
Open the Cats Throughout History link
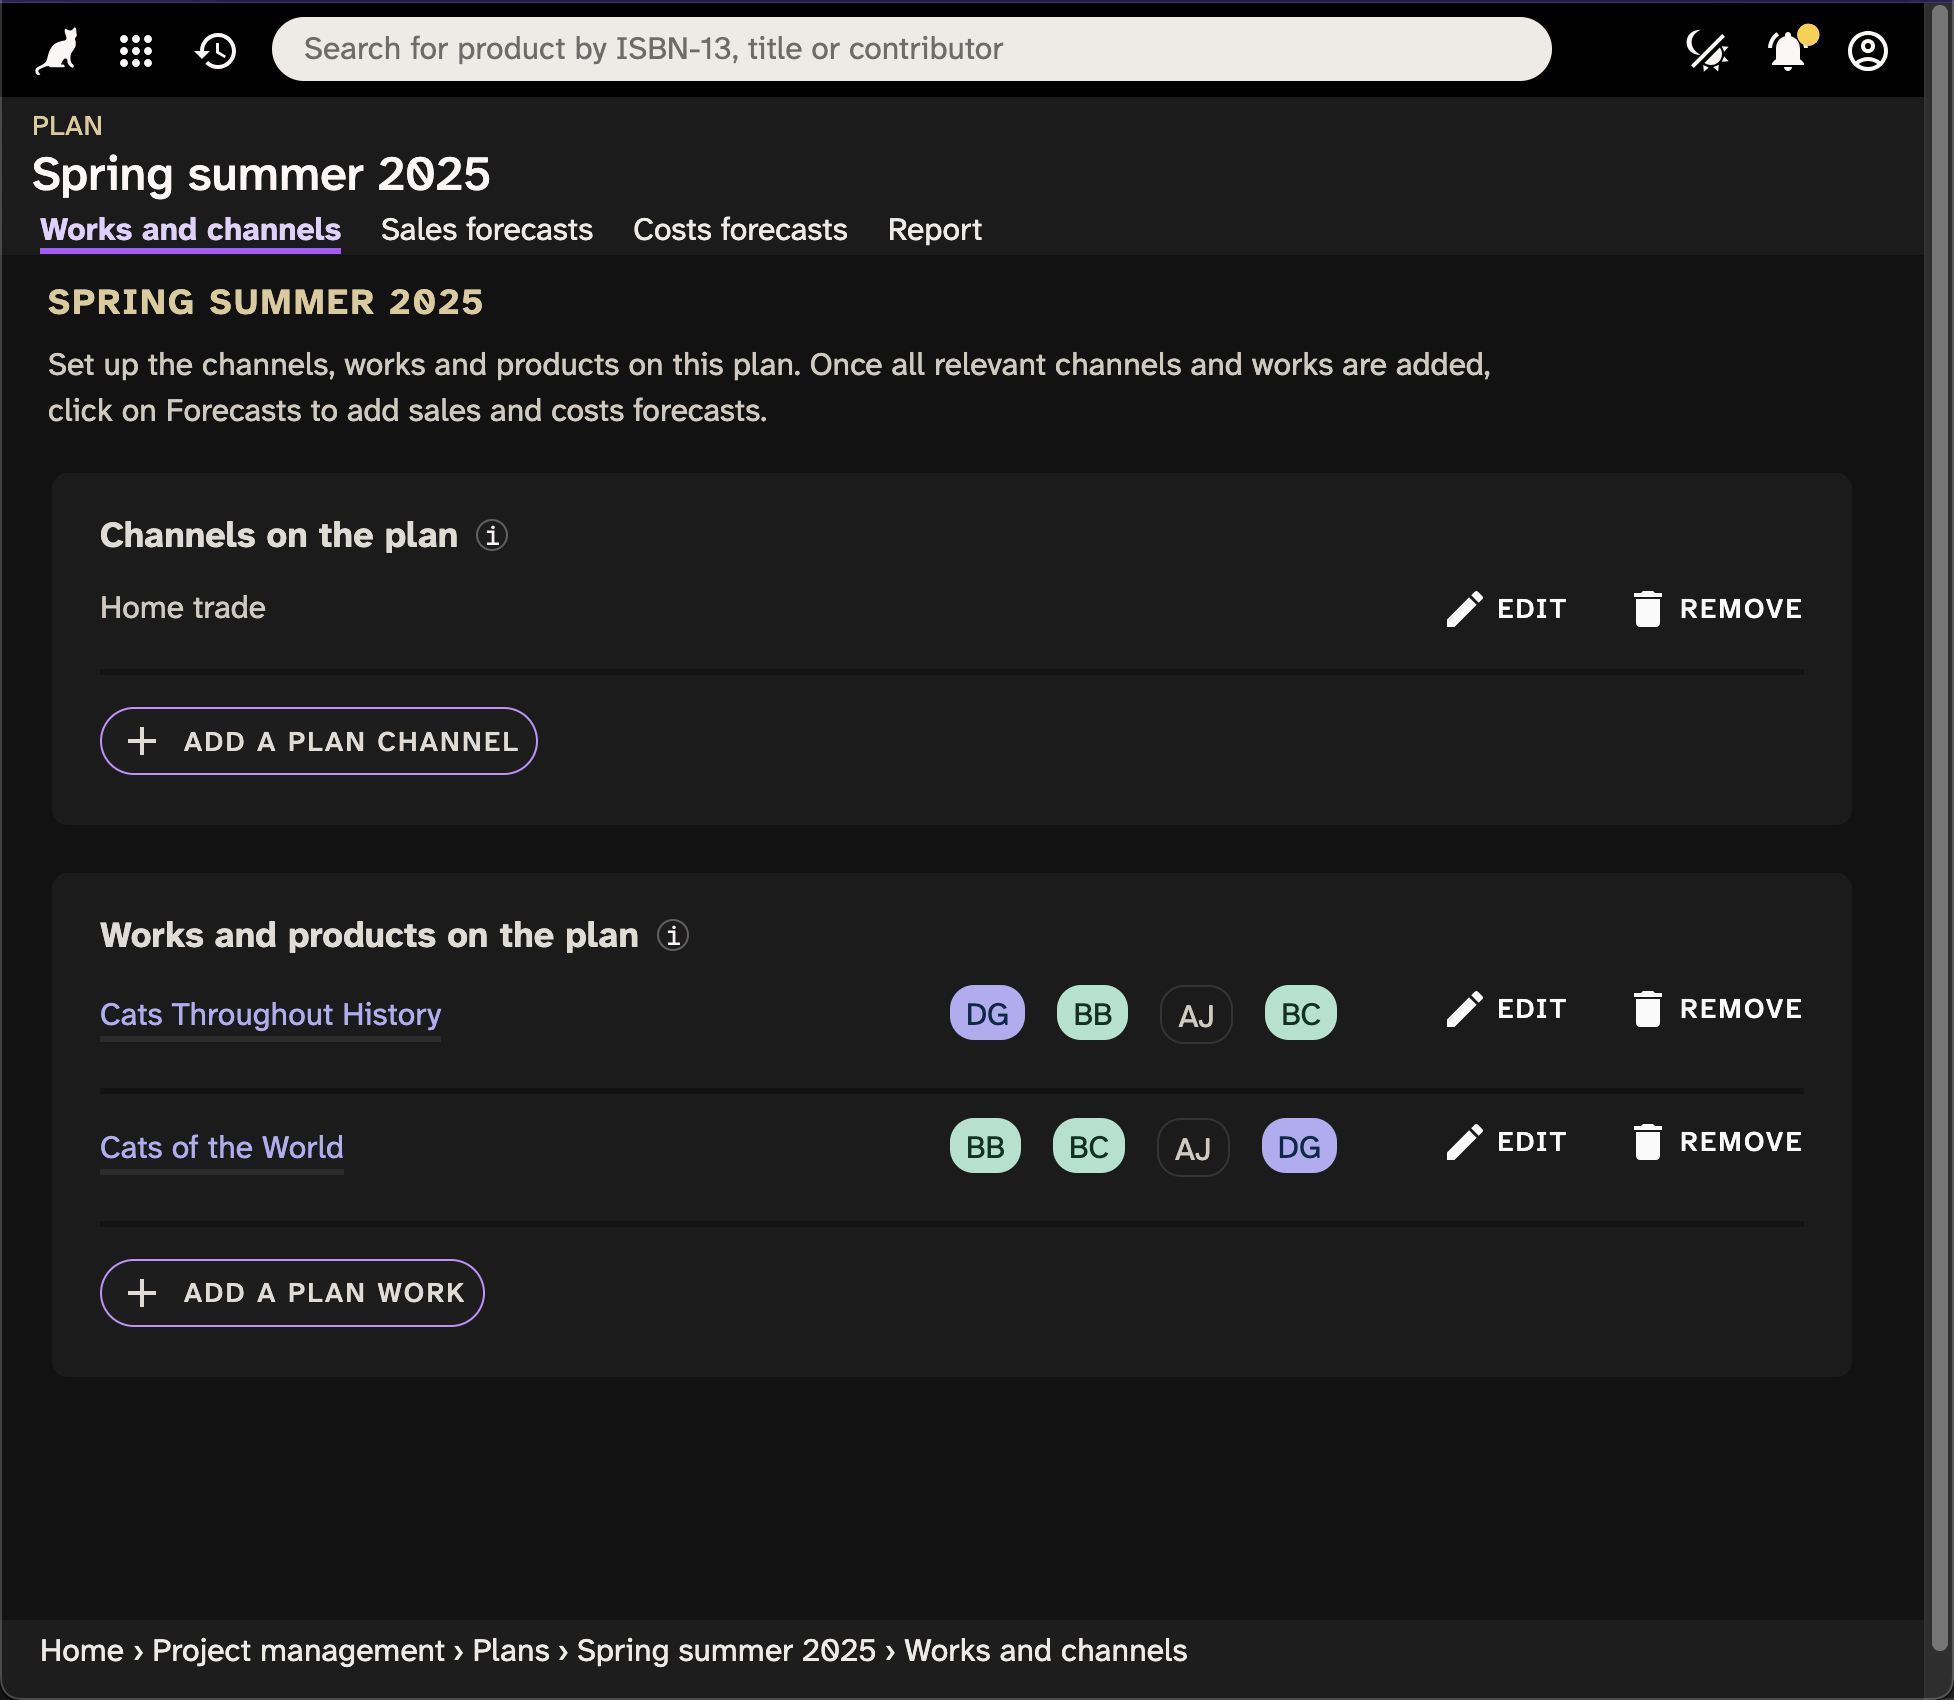tap(270, 1014)
